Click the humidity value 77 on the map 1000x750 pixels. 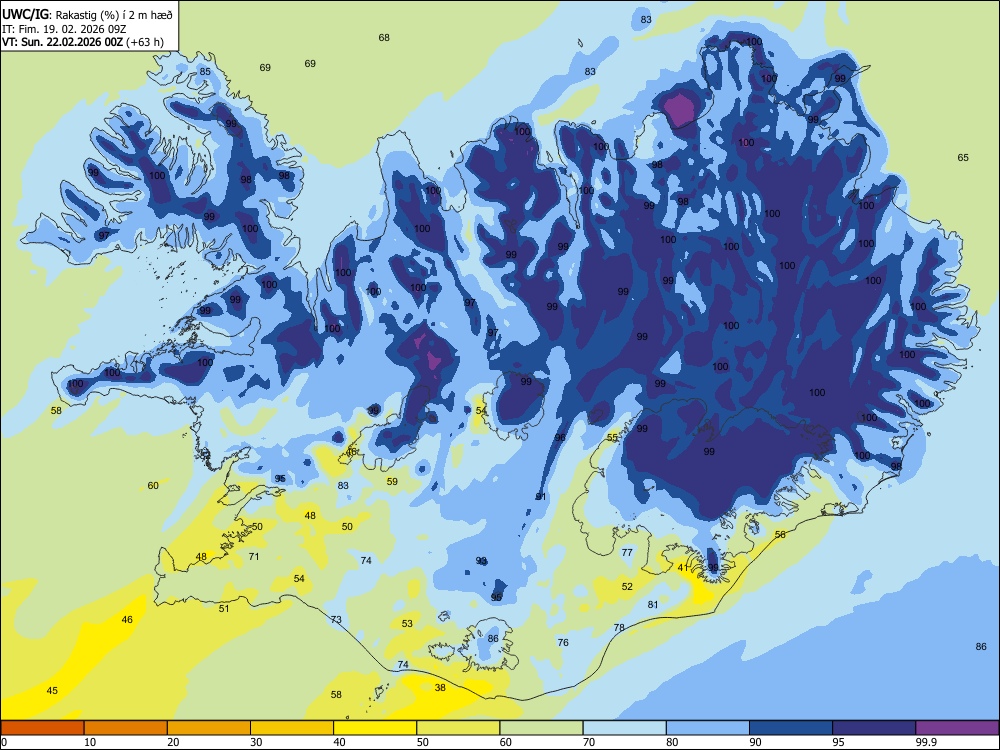pyautogui.click(x=627, y=552)
